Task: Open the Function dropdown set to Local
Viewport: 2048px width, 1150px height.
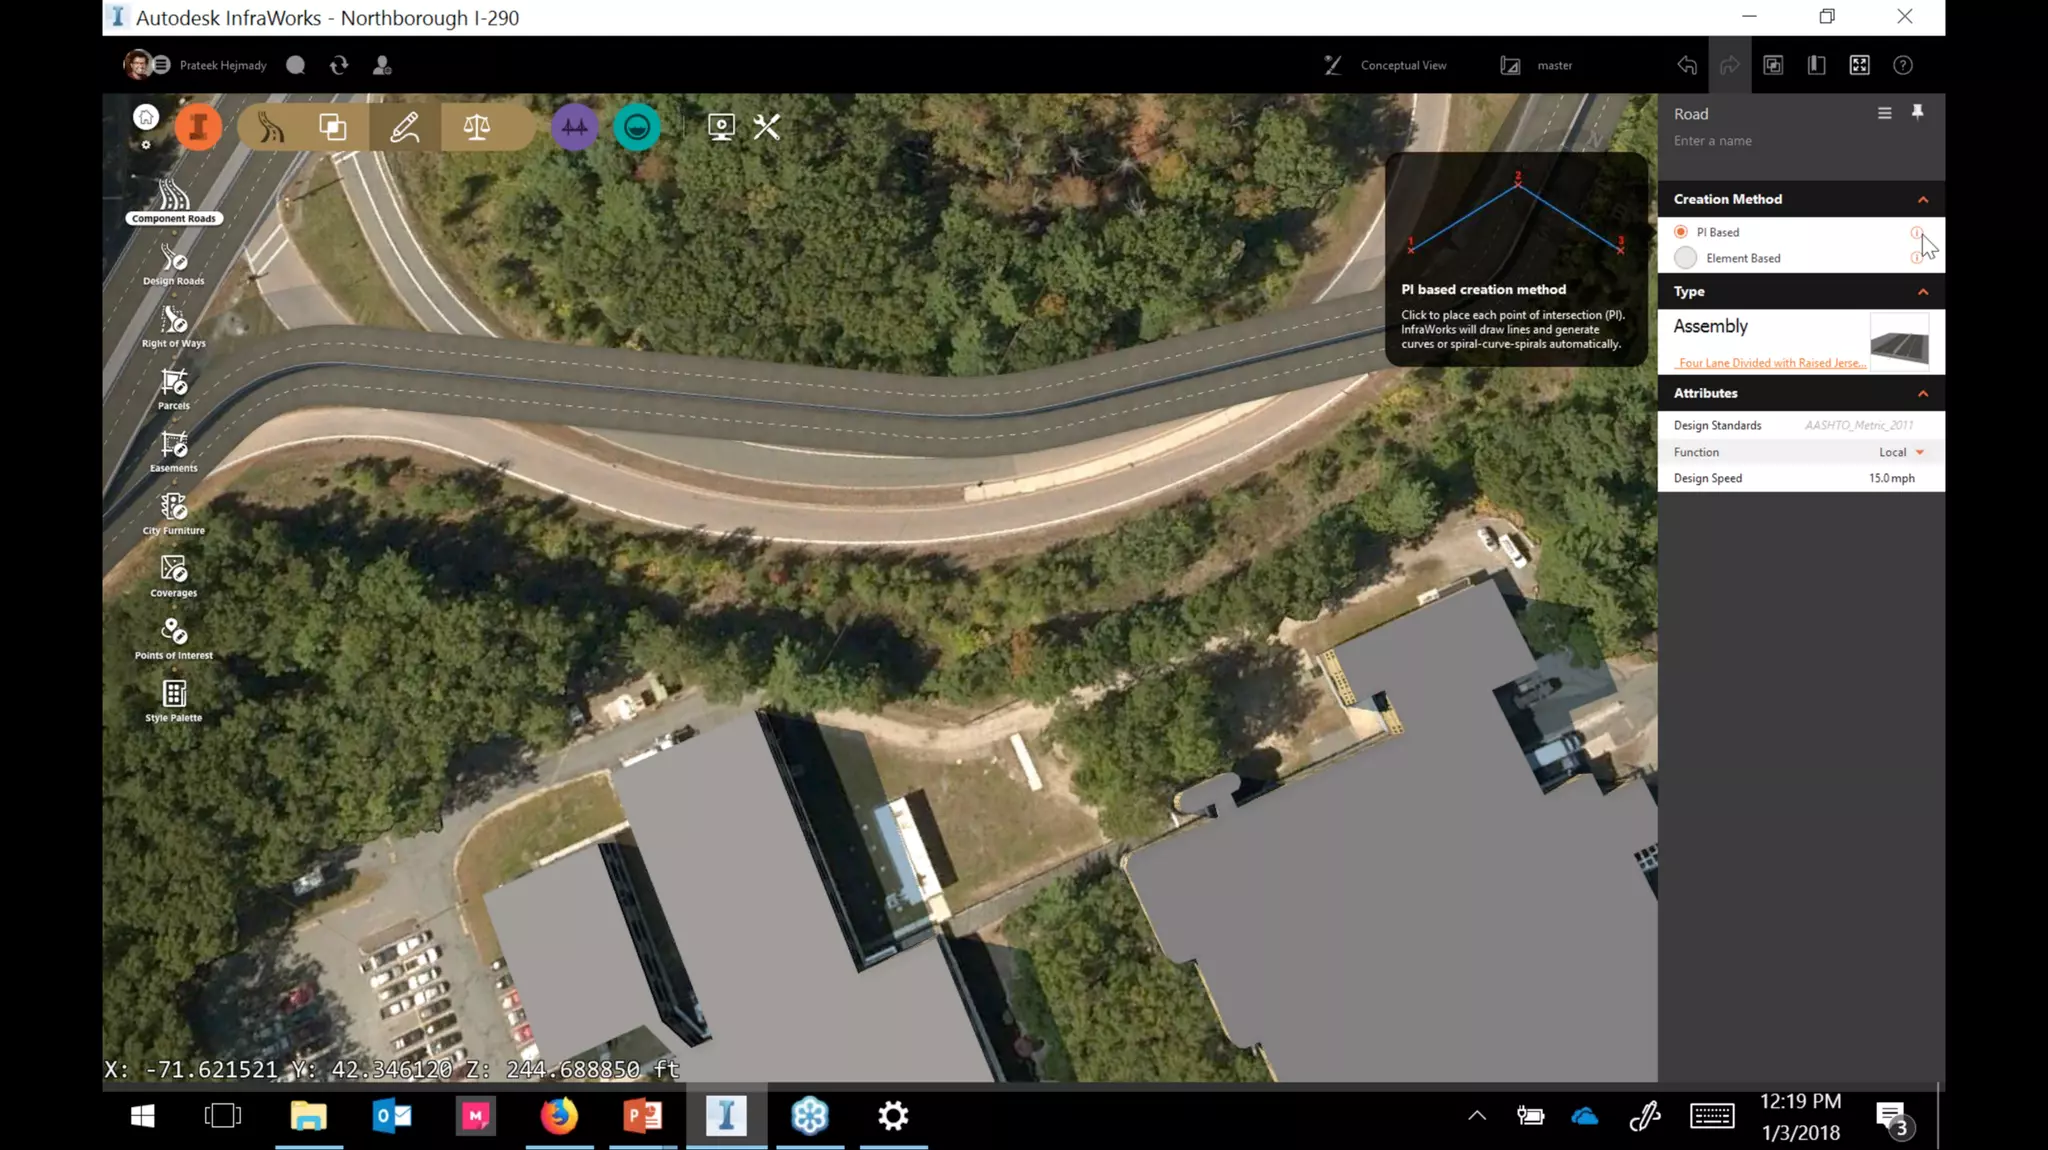Action: [1901, 452]
